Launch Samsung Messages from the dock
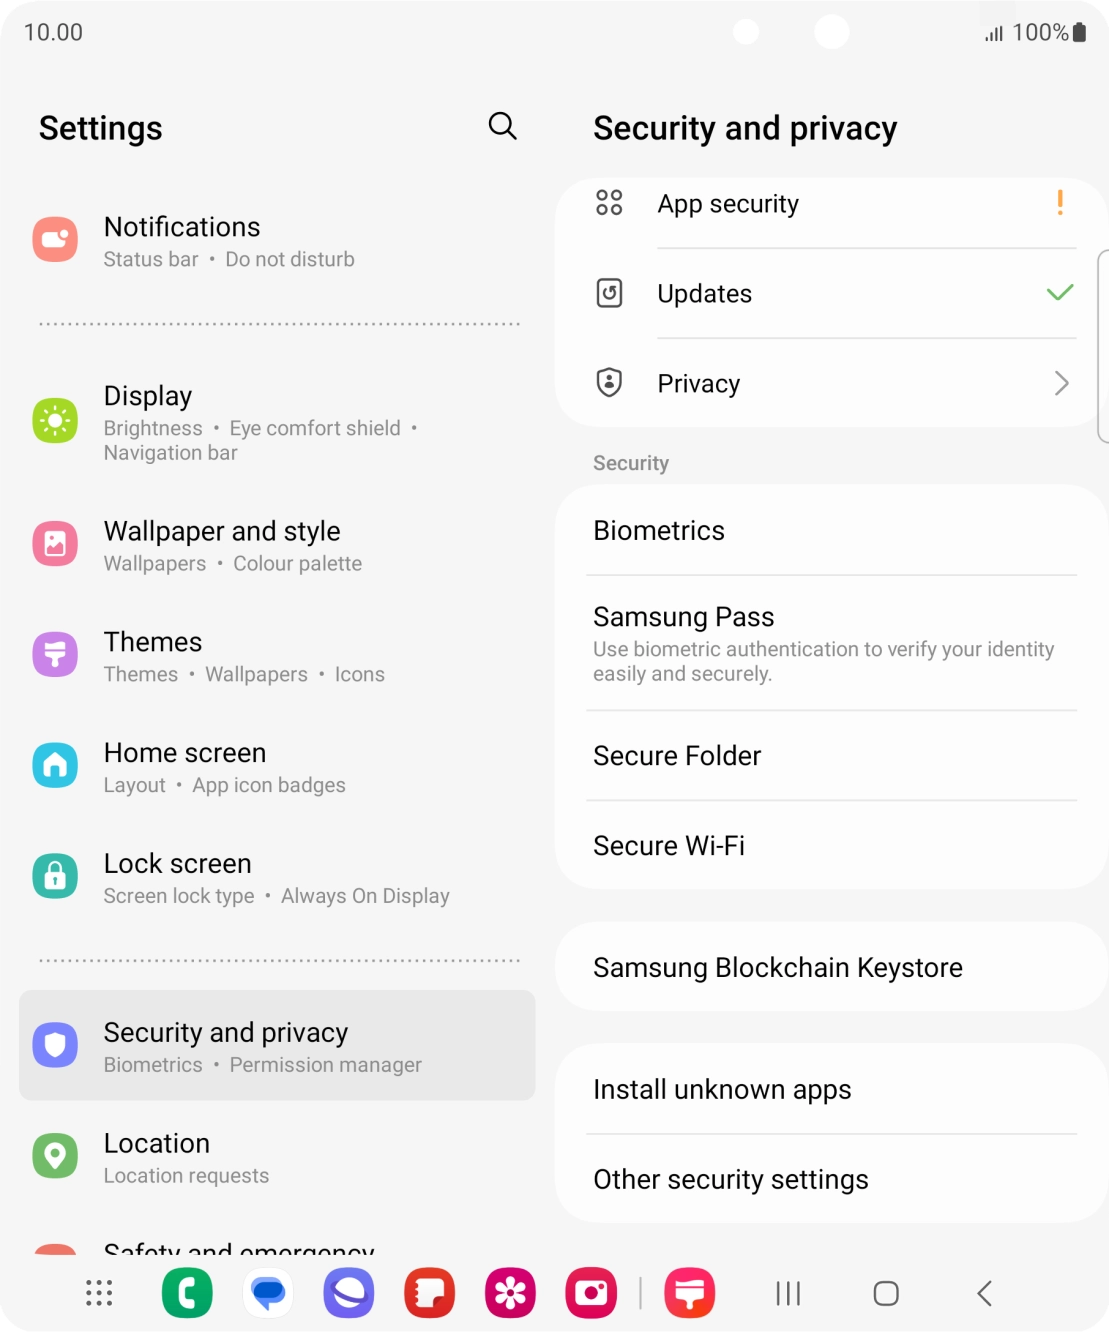 tap(268, 1292)
